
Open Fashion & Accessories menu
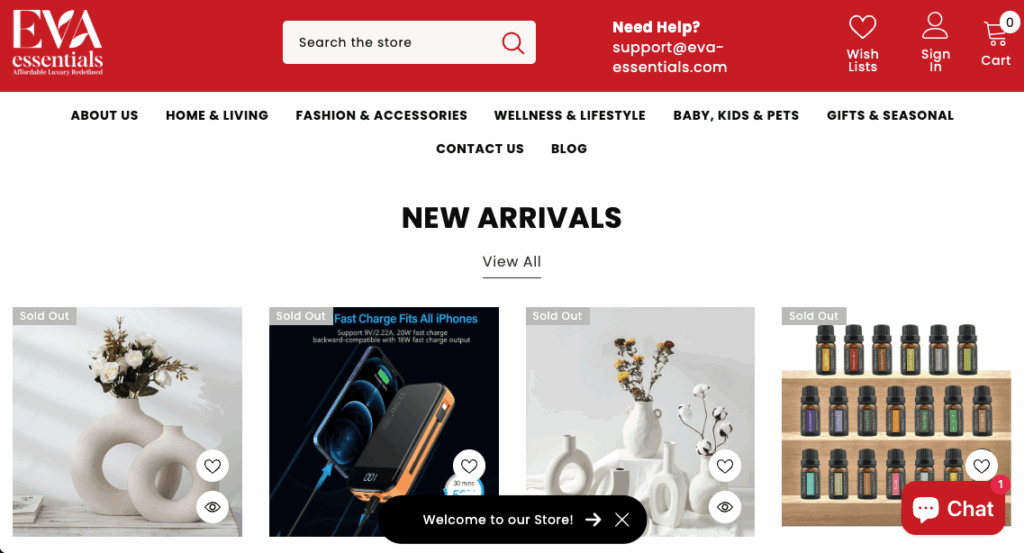pos(381,116)
